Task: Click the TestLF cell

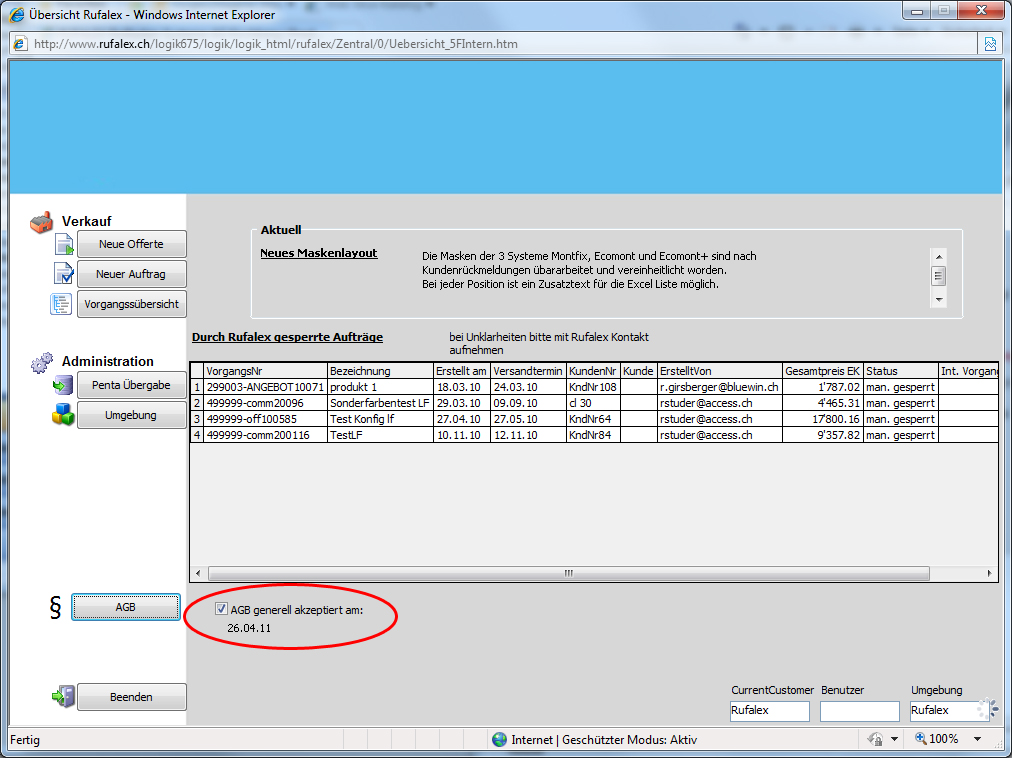Action: [380, 435]
